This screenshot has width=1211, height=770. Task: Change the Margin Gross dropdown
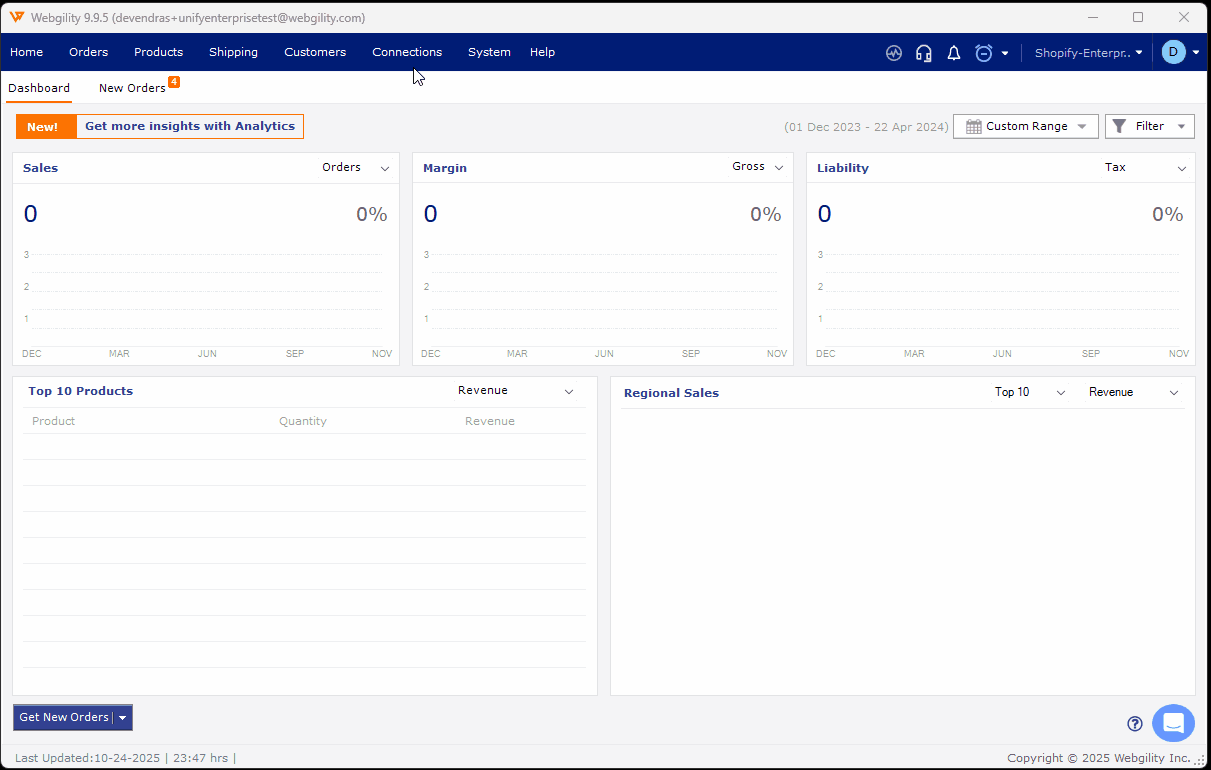(x=758, y=167)
